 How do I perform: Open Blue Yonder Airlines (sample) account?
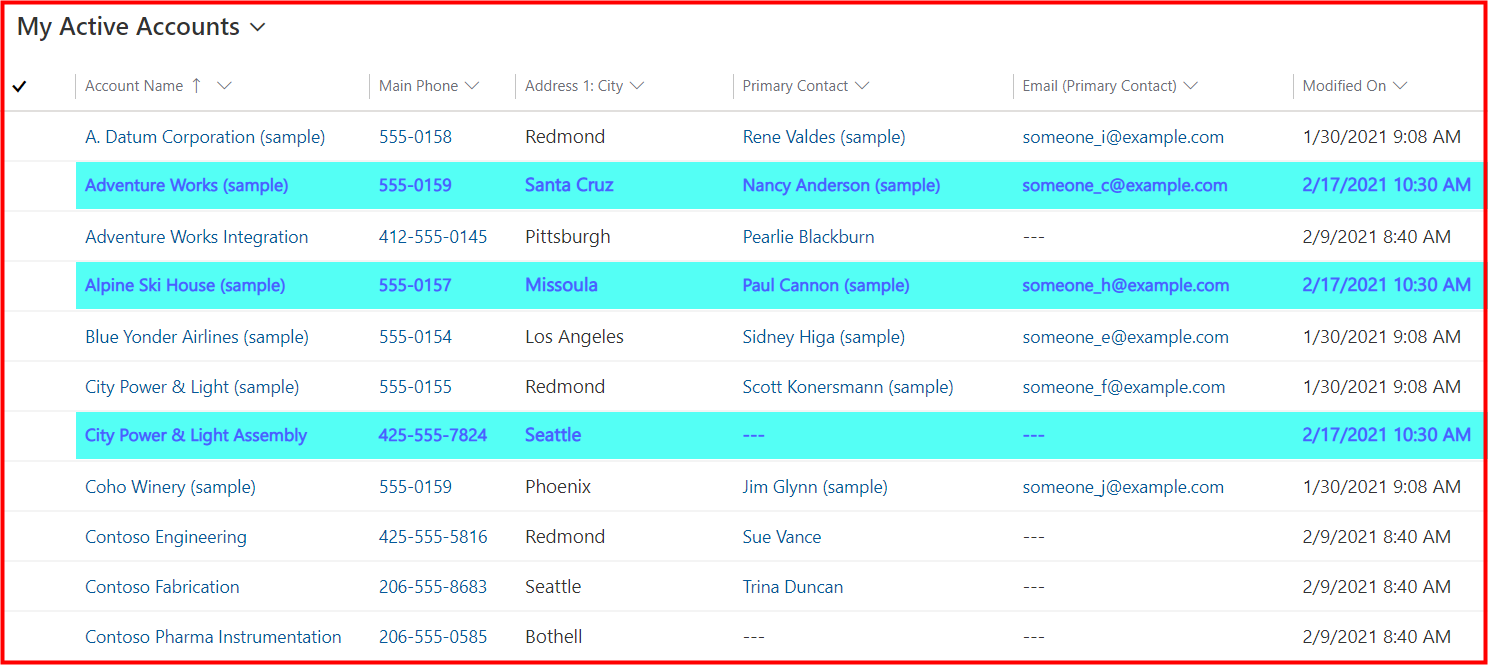197,337
